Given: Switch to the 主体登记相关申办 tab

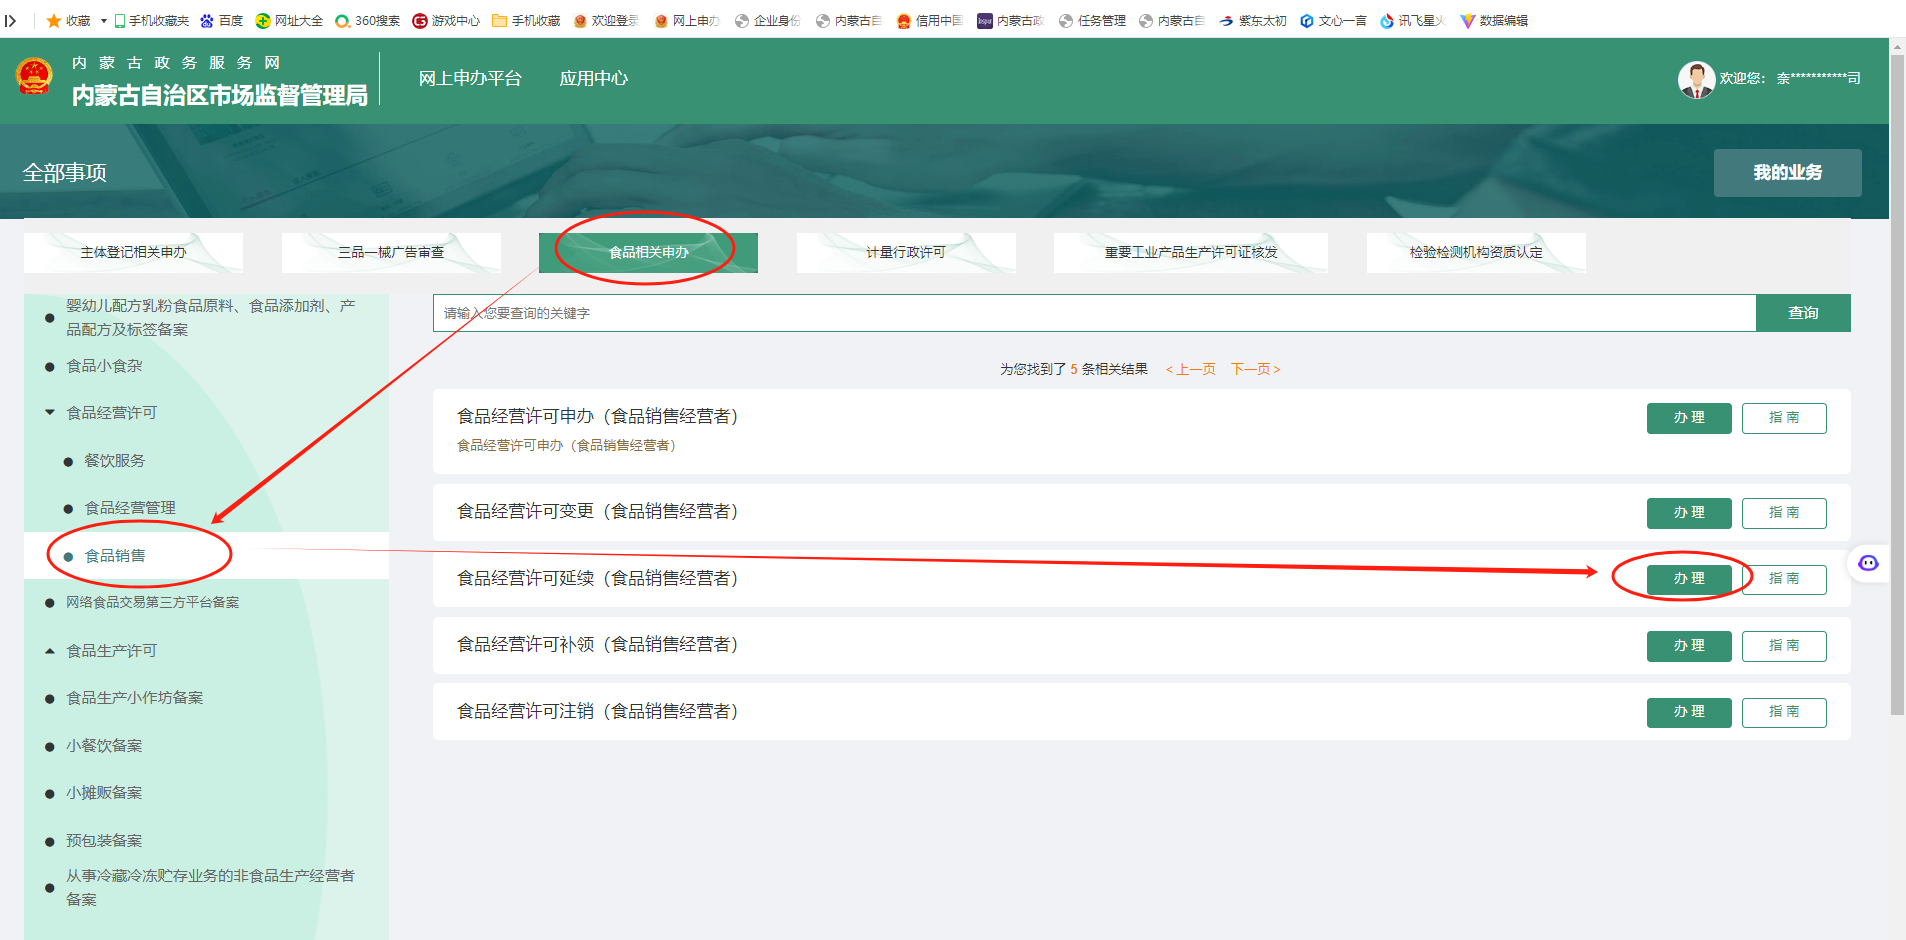Looking at the screenshot, I should (133, 252).
